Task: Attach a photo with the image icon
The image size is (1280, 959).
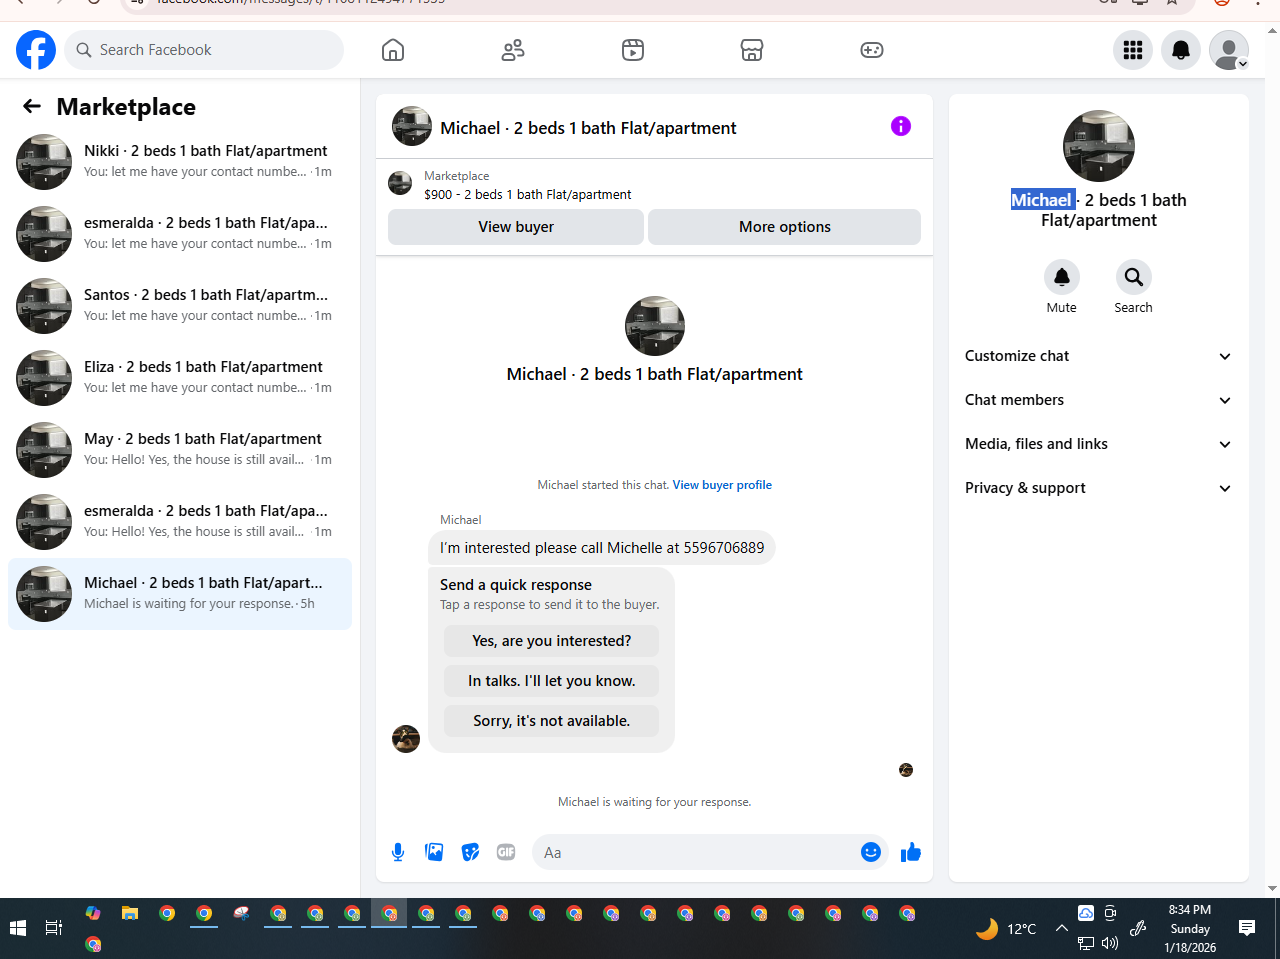Action: (434, 852)
